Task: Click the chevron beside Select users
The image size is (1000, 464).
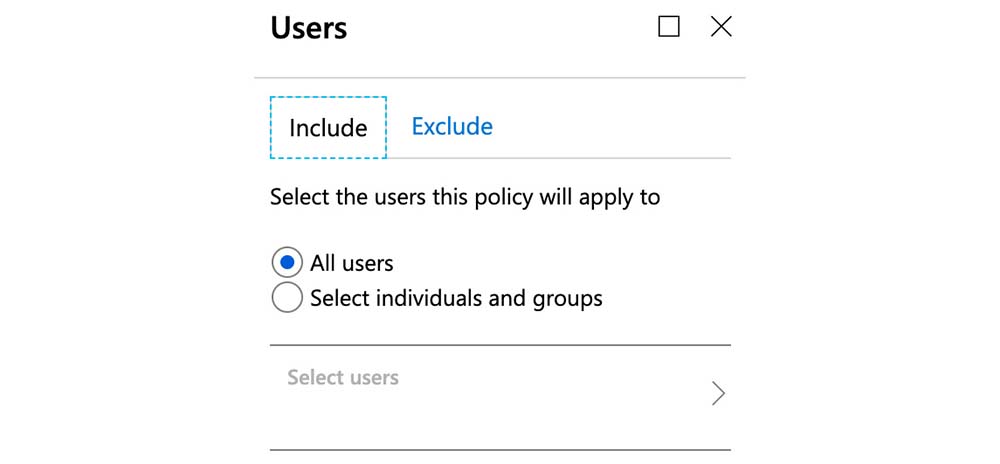Action: point(717,394)
